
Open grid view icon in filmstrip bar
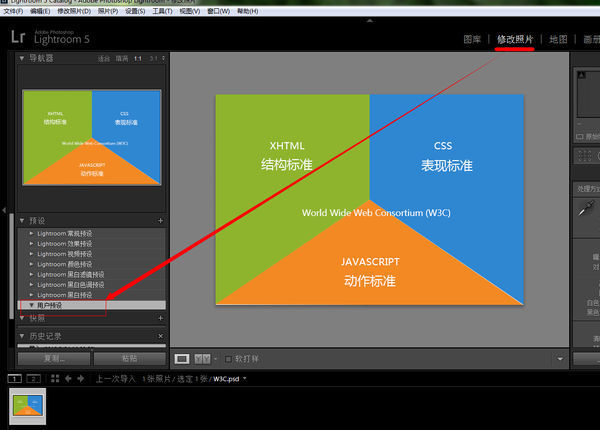[55, 378]
